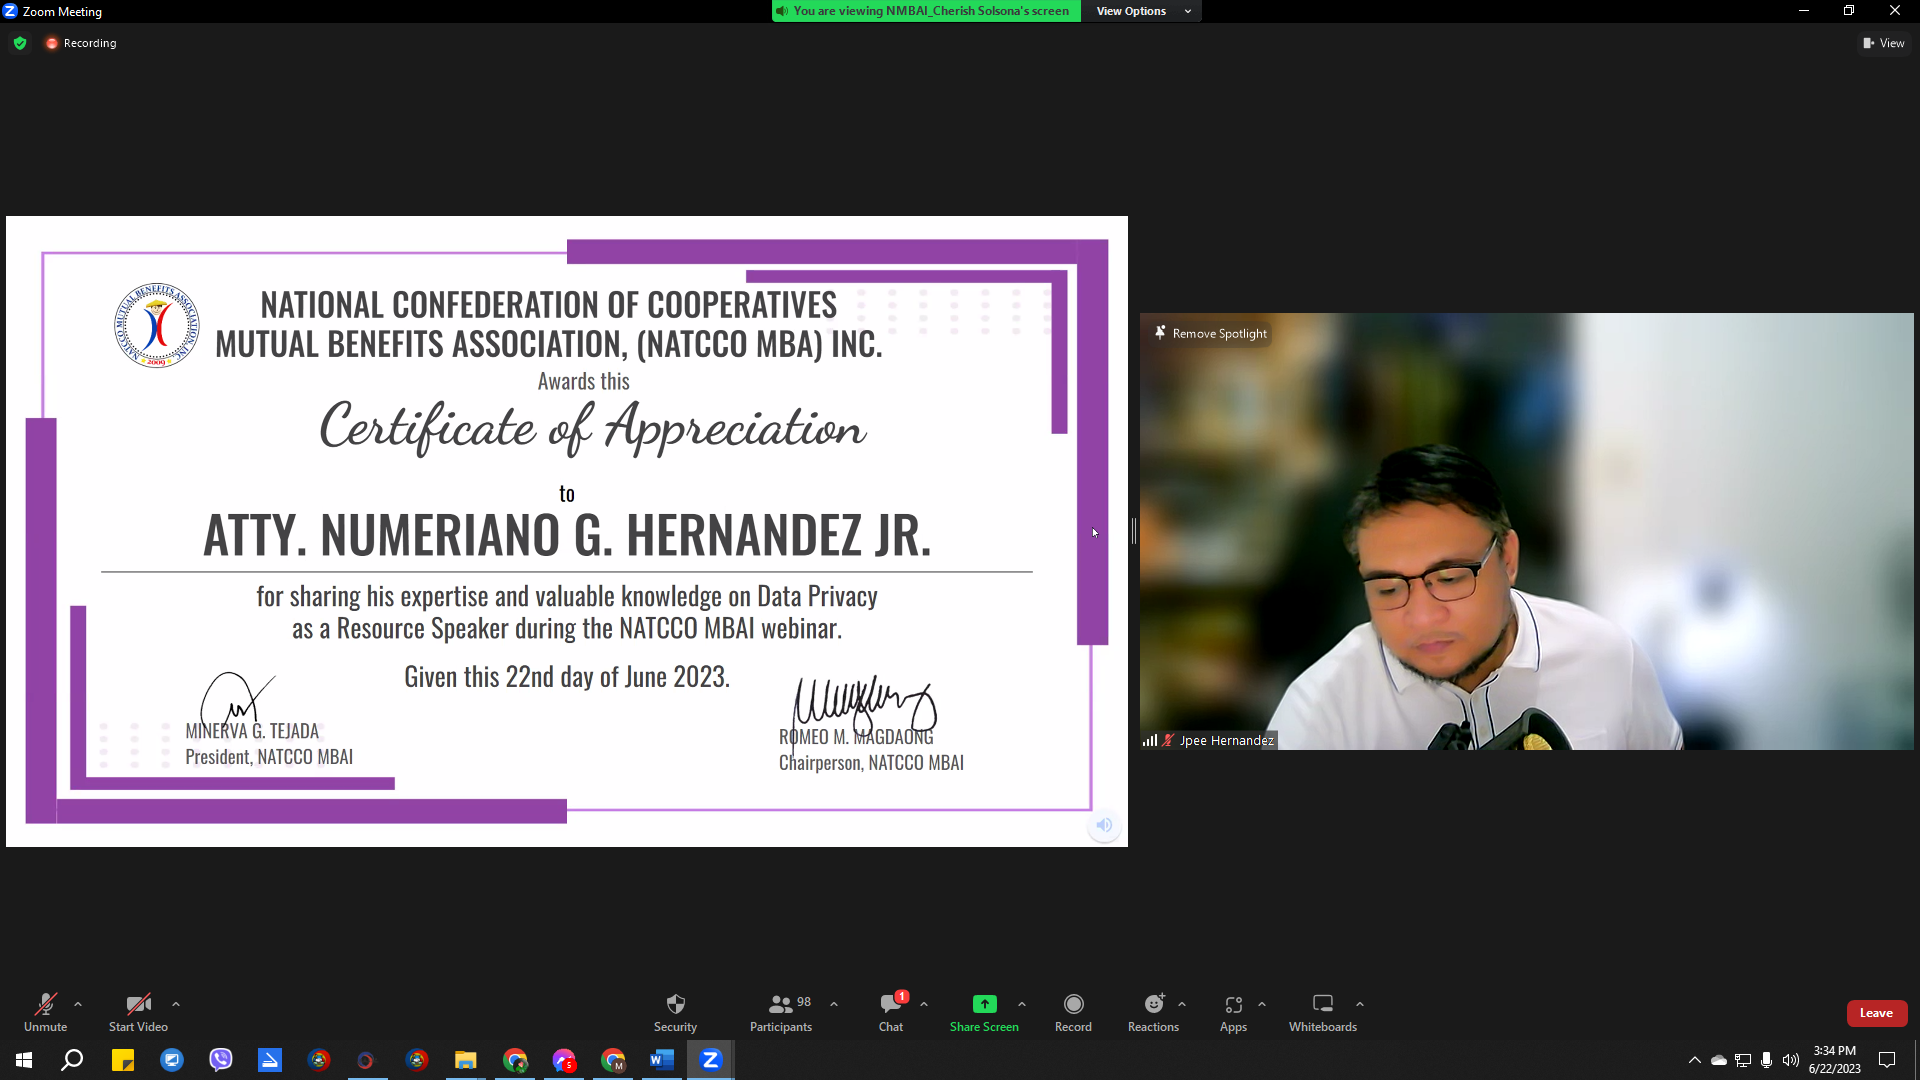Unmute the microphone in Zoom toolbar

(45, 1012)
